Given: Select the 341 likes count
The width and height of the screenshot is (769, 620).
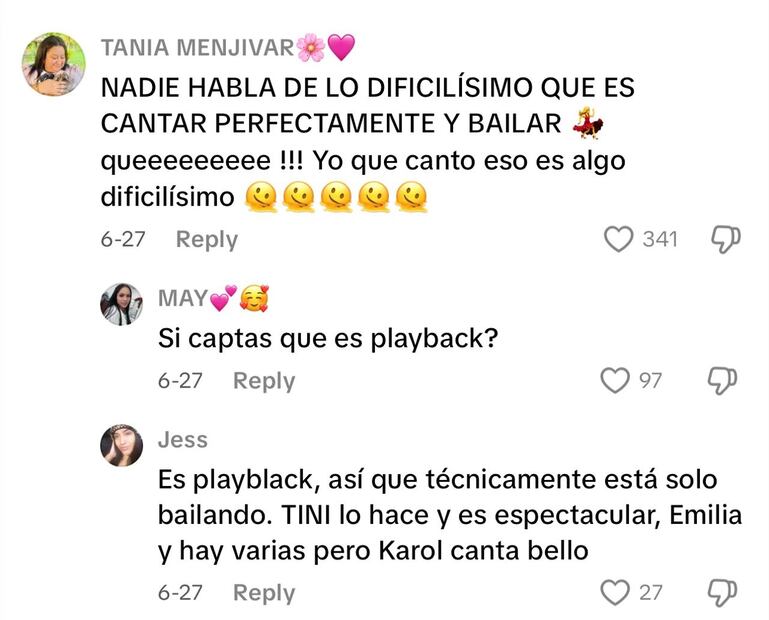Looking at the screenshot, I should (x=660, y=239).
